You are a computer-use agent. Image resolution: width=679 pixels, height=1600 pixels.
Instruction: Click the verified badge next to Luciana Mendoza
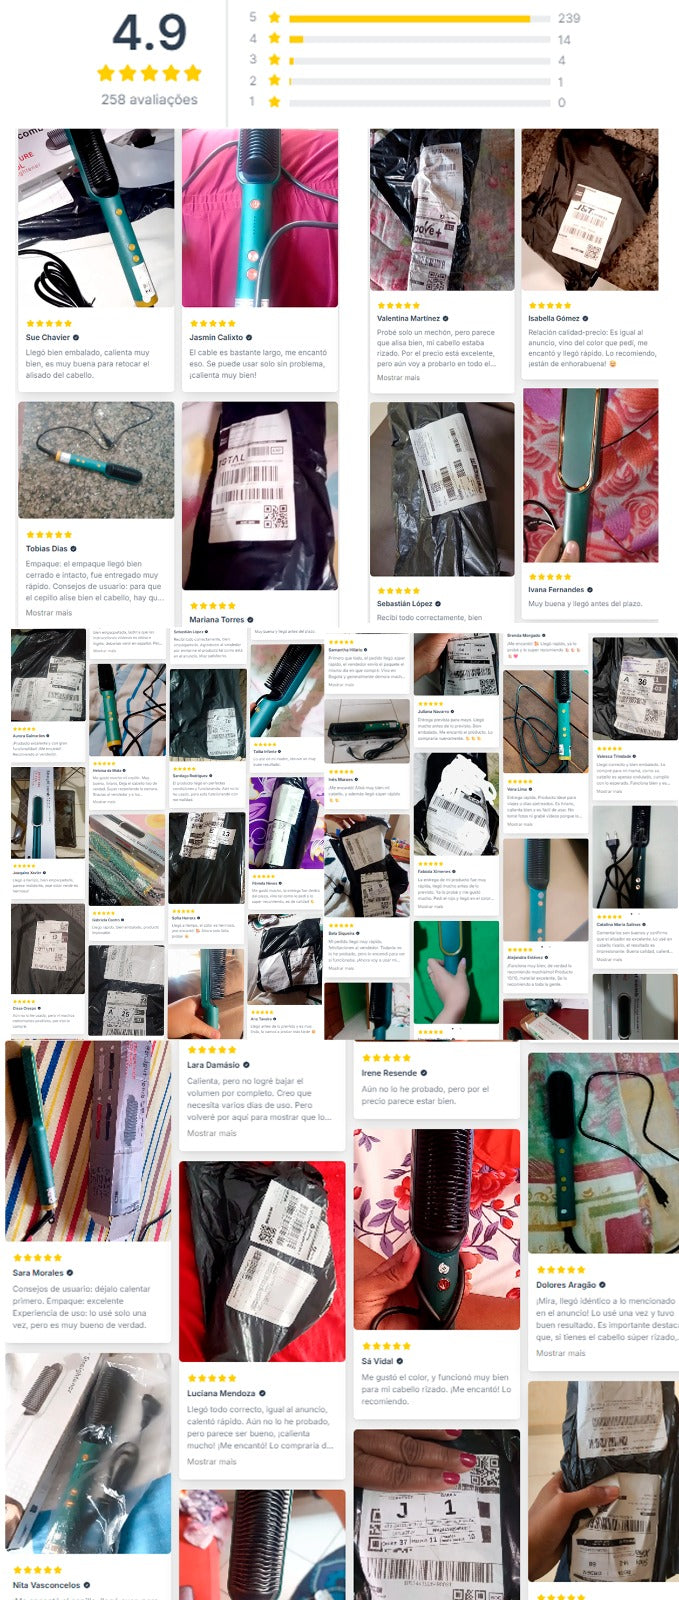(262, 1393)
